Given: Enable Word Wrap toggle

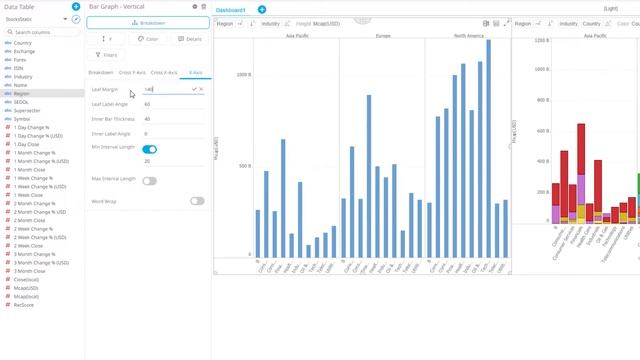Looking at the screenshot, I should click(197, 201).
